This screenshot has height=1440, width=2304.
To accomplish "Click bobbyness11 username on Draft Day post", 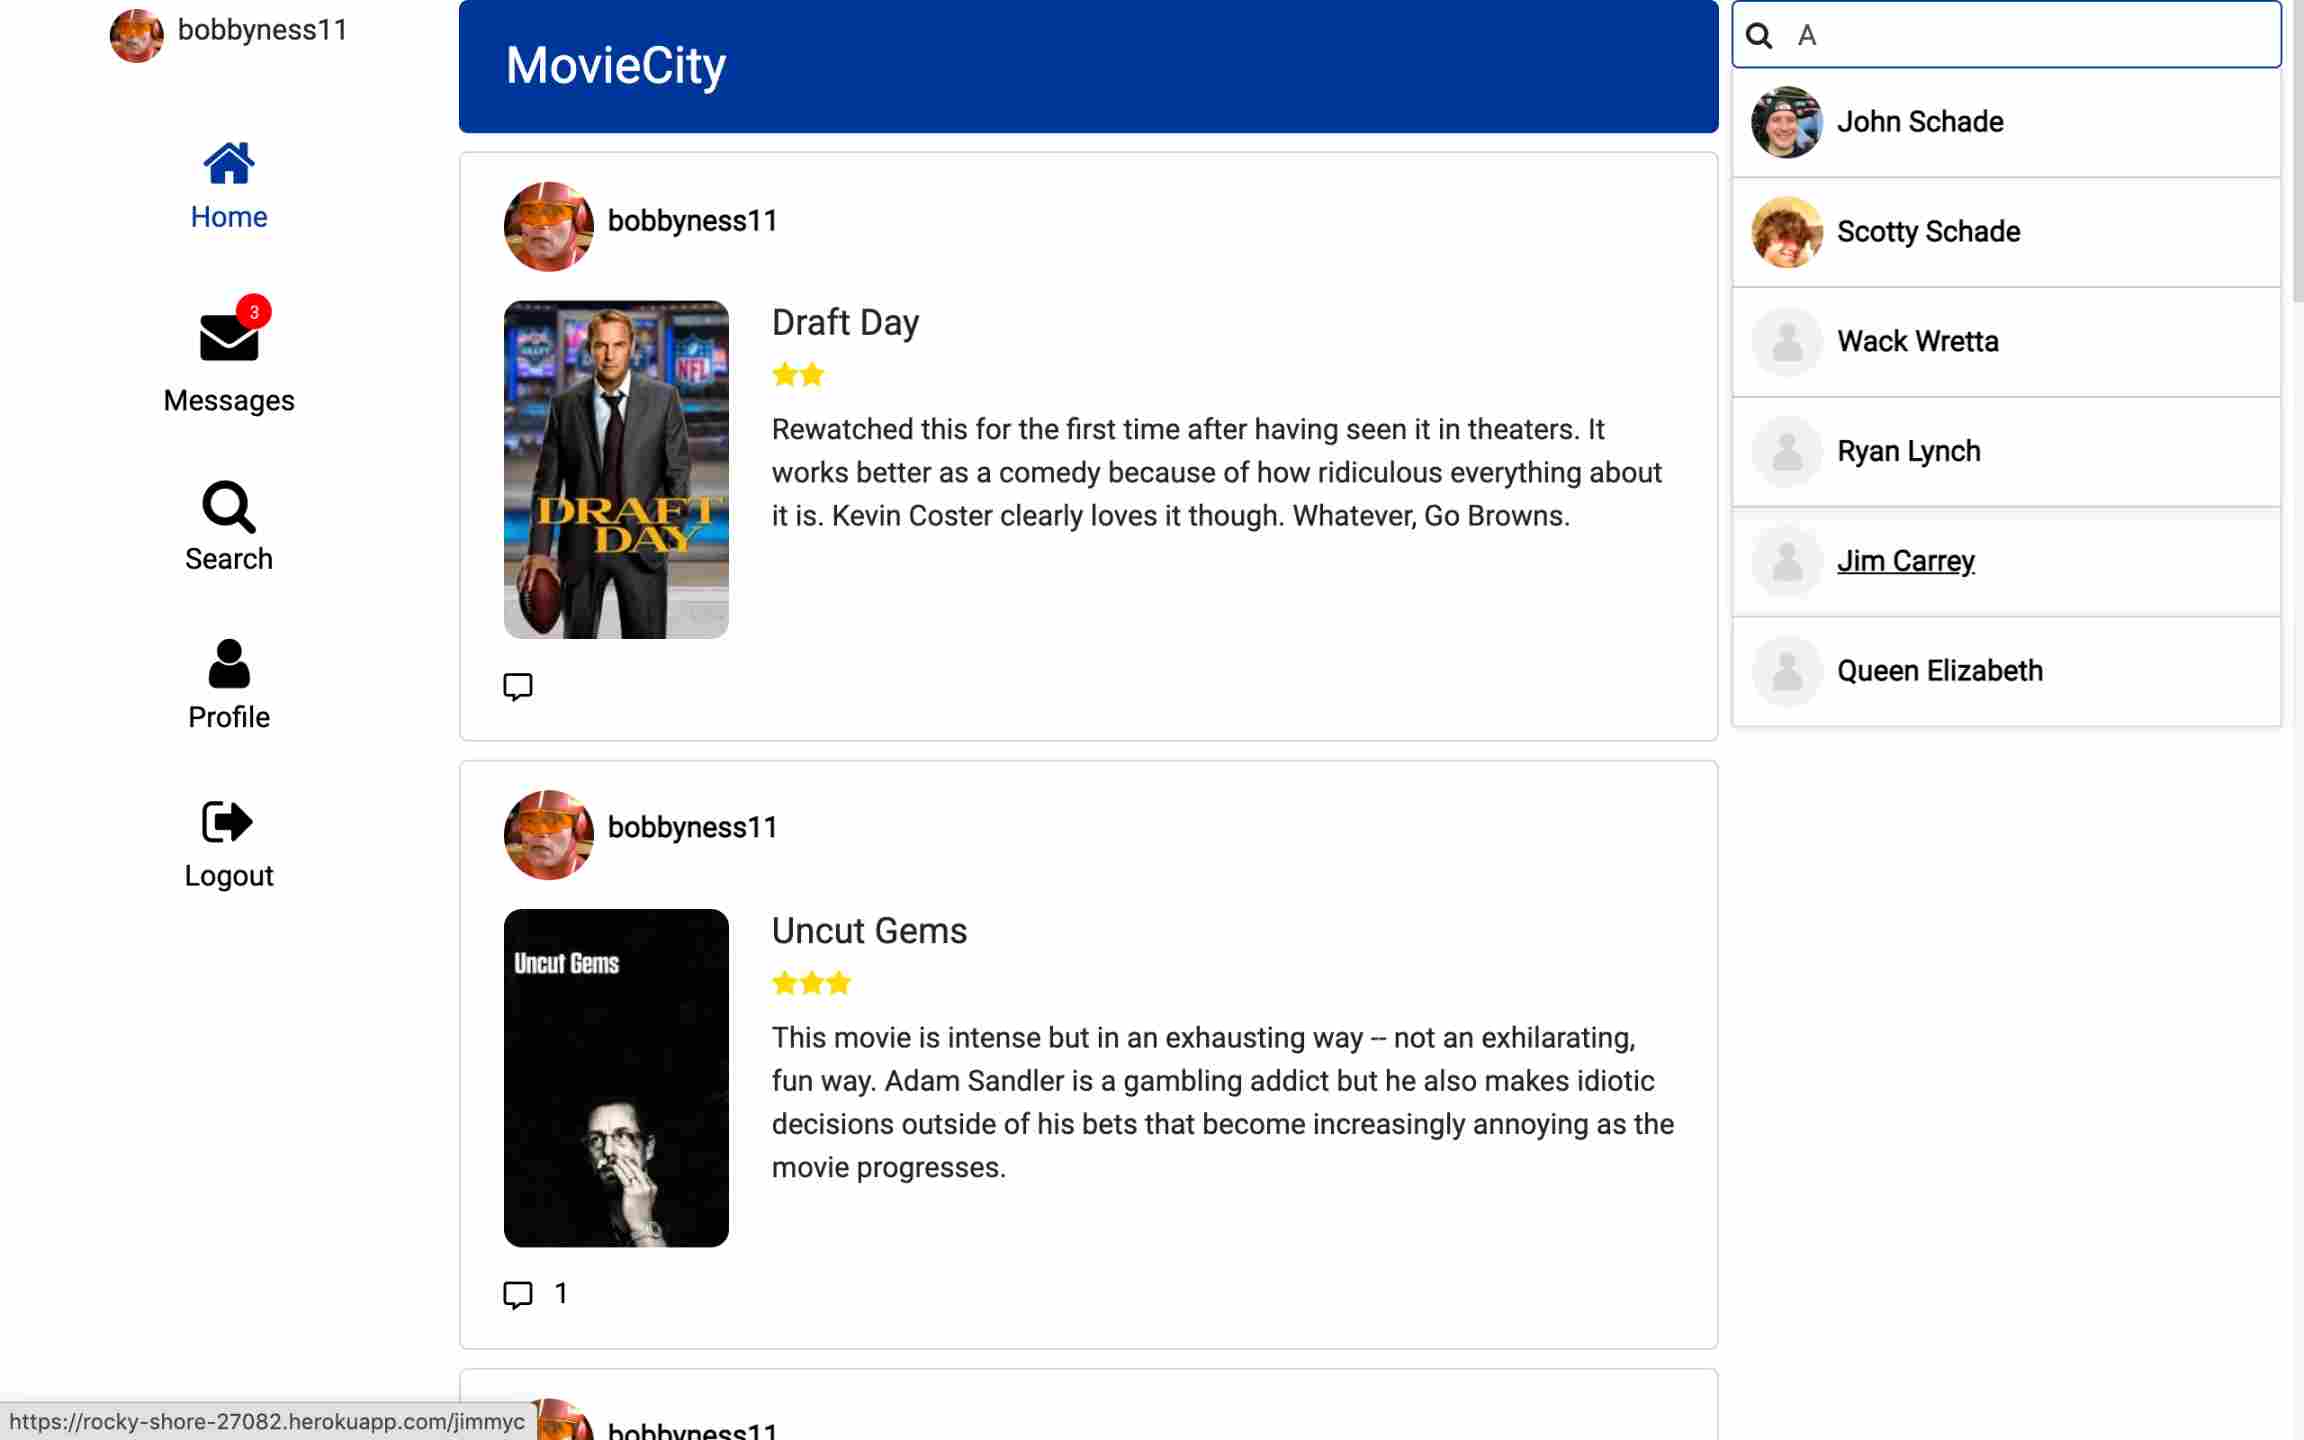I will (692, 221).
